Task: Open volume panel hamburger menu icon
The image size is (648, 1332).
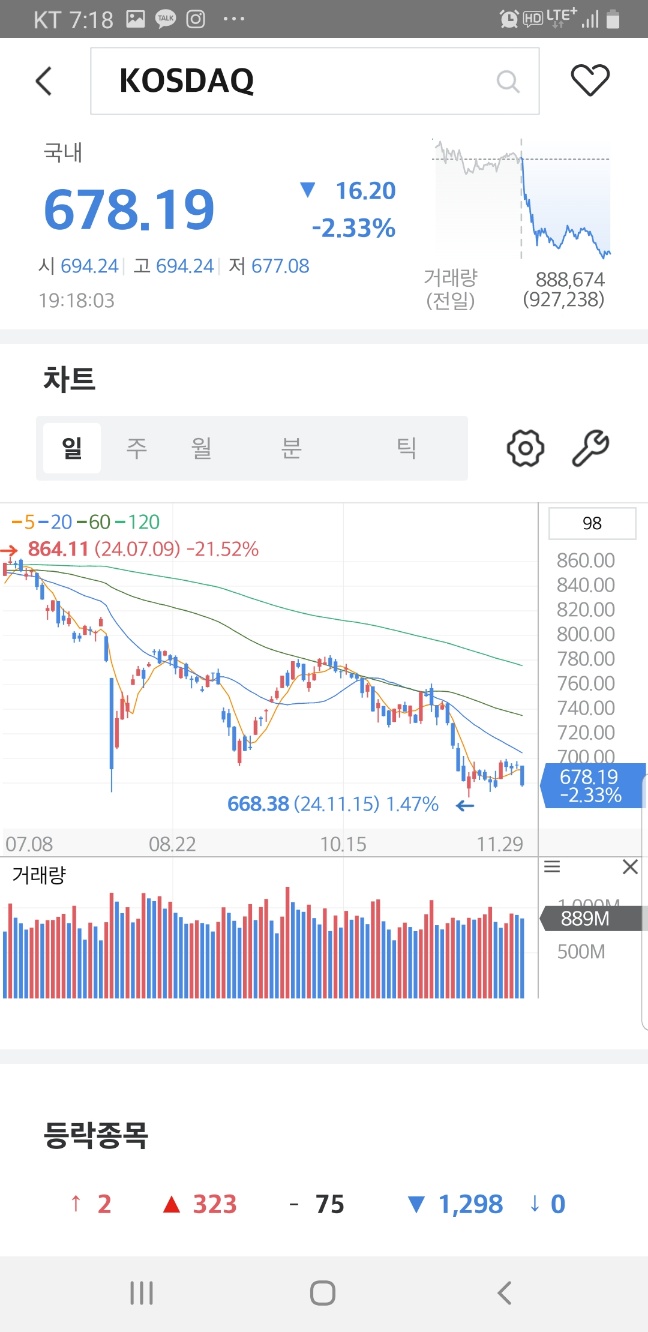Action: tap(552, 867)
